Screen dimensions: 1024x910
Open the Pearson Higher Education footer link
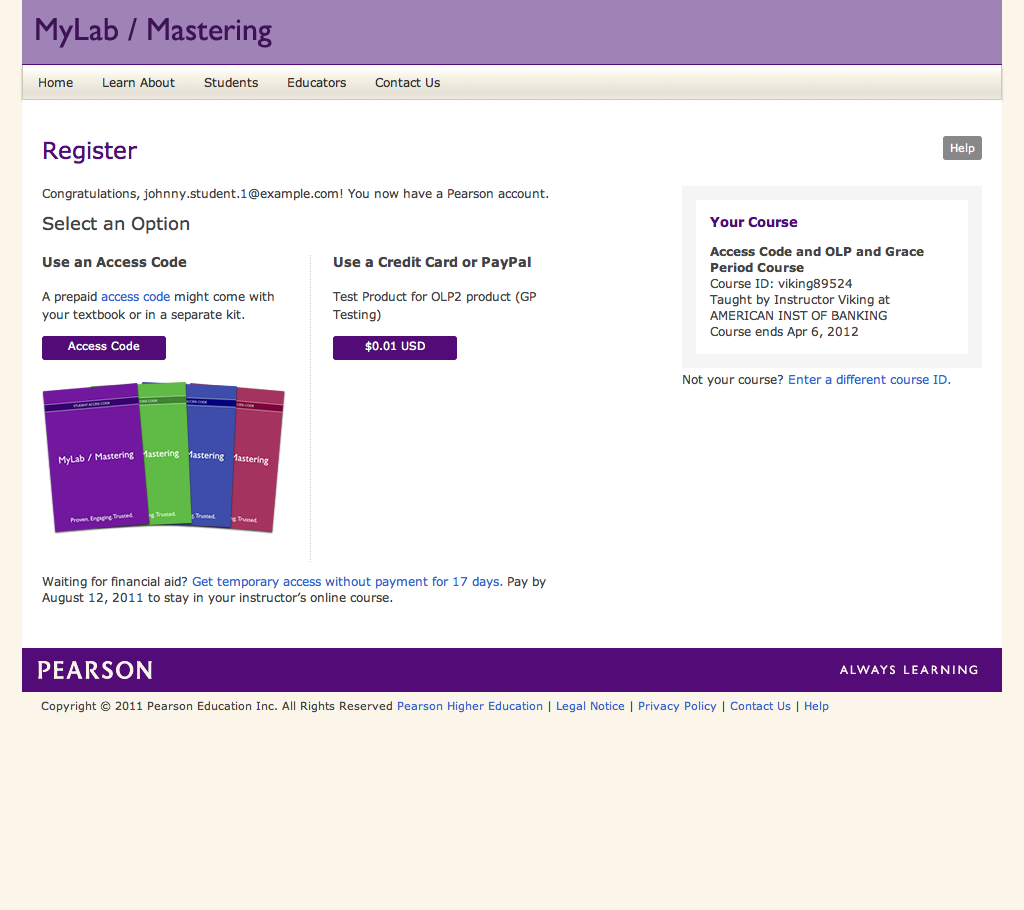[x=470, y=706]
